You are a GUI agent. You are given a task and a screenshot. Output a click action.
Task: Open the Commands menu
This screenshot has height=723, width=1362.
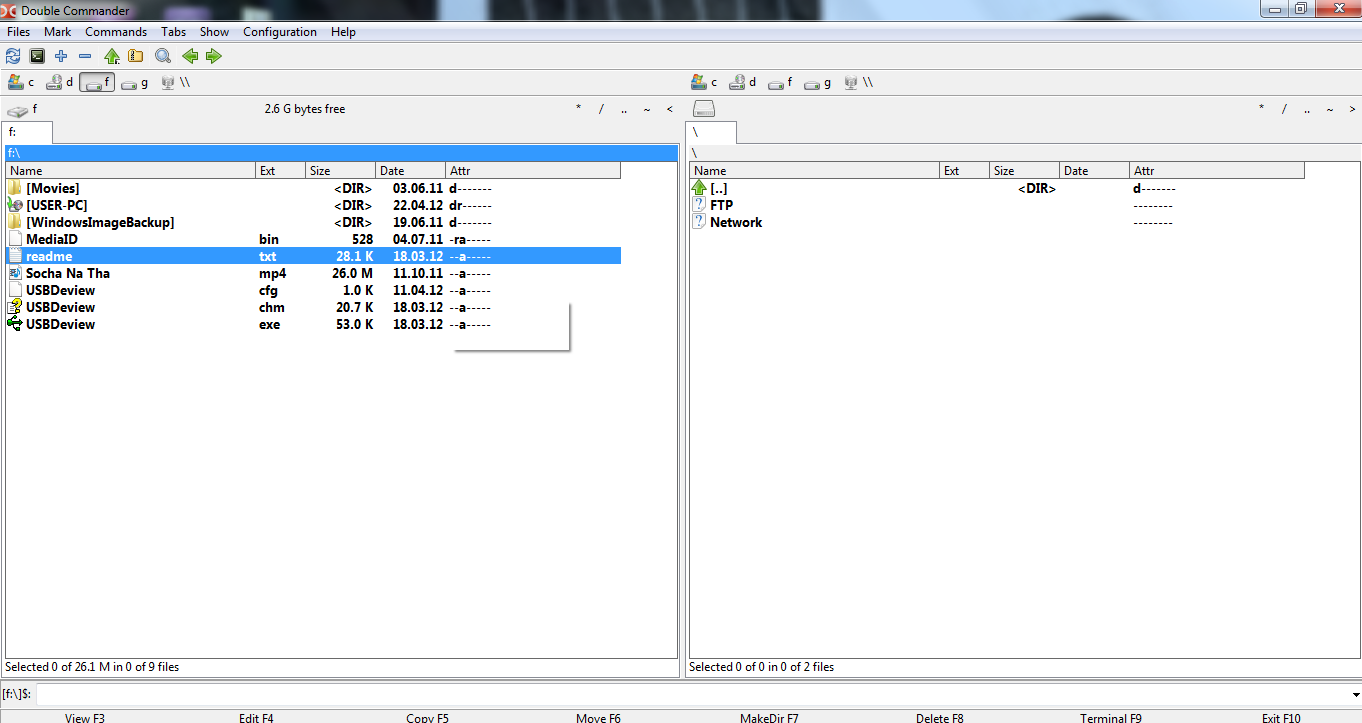[116, 32]
